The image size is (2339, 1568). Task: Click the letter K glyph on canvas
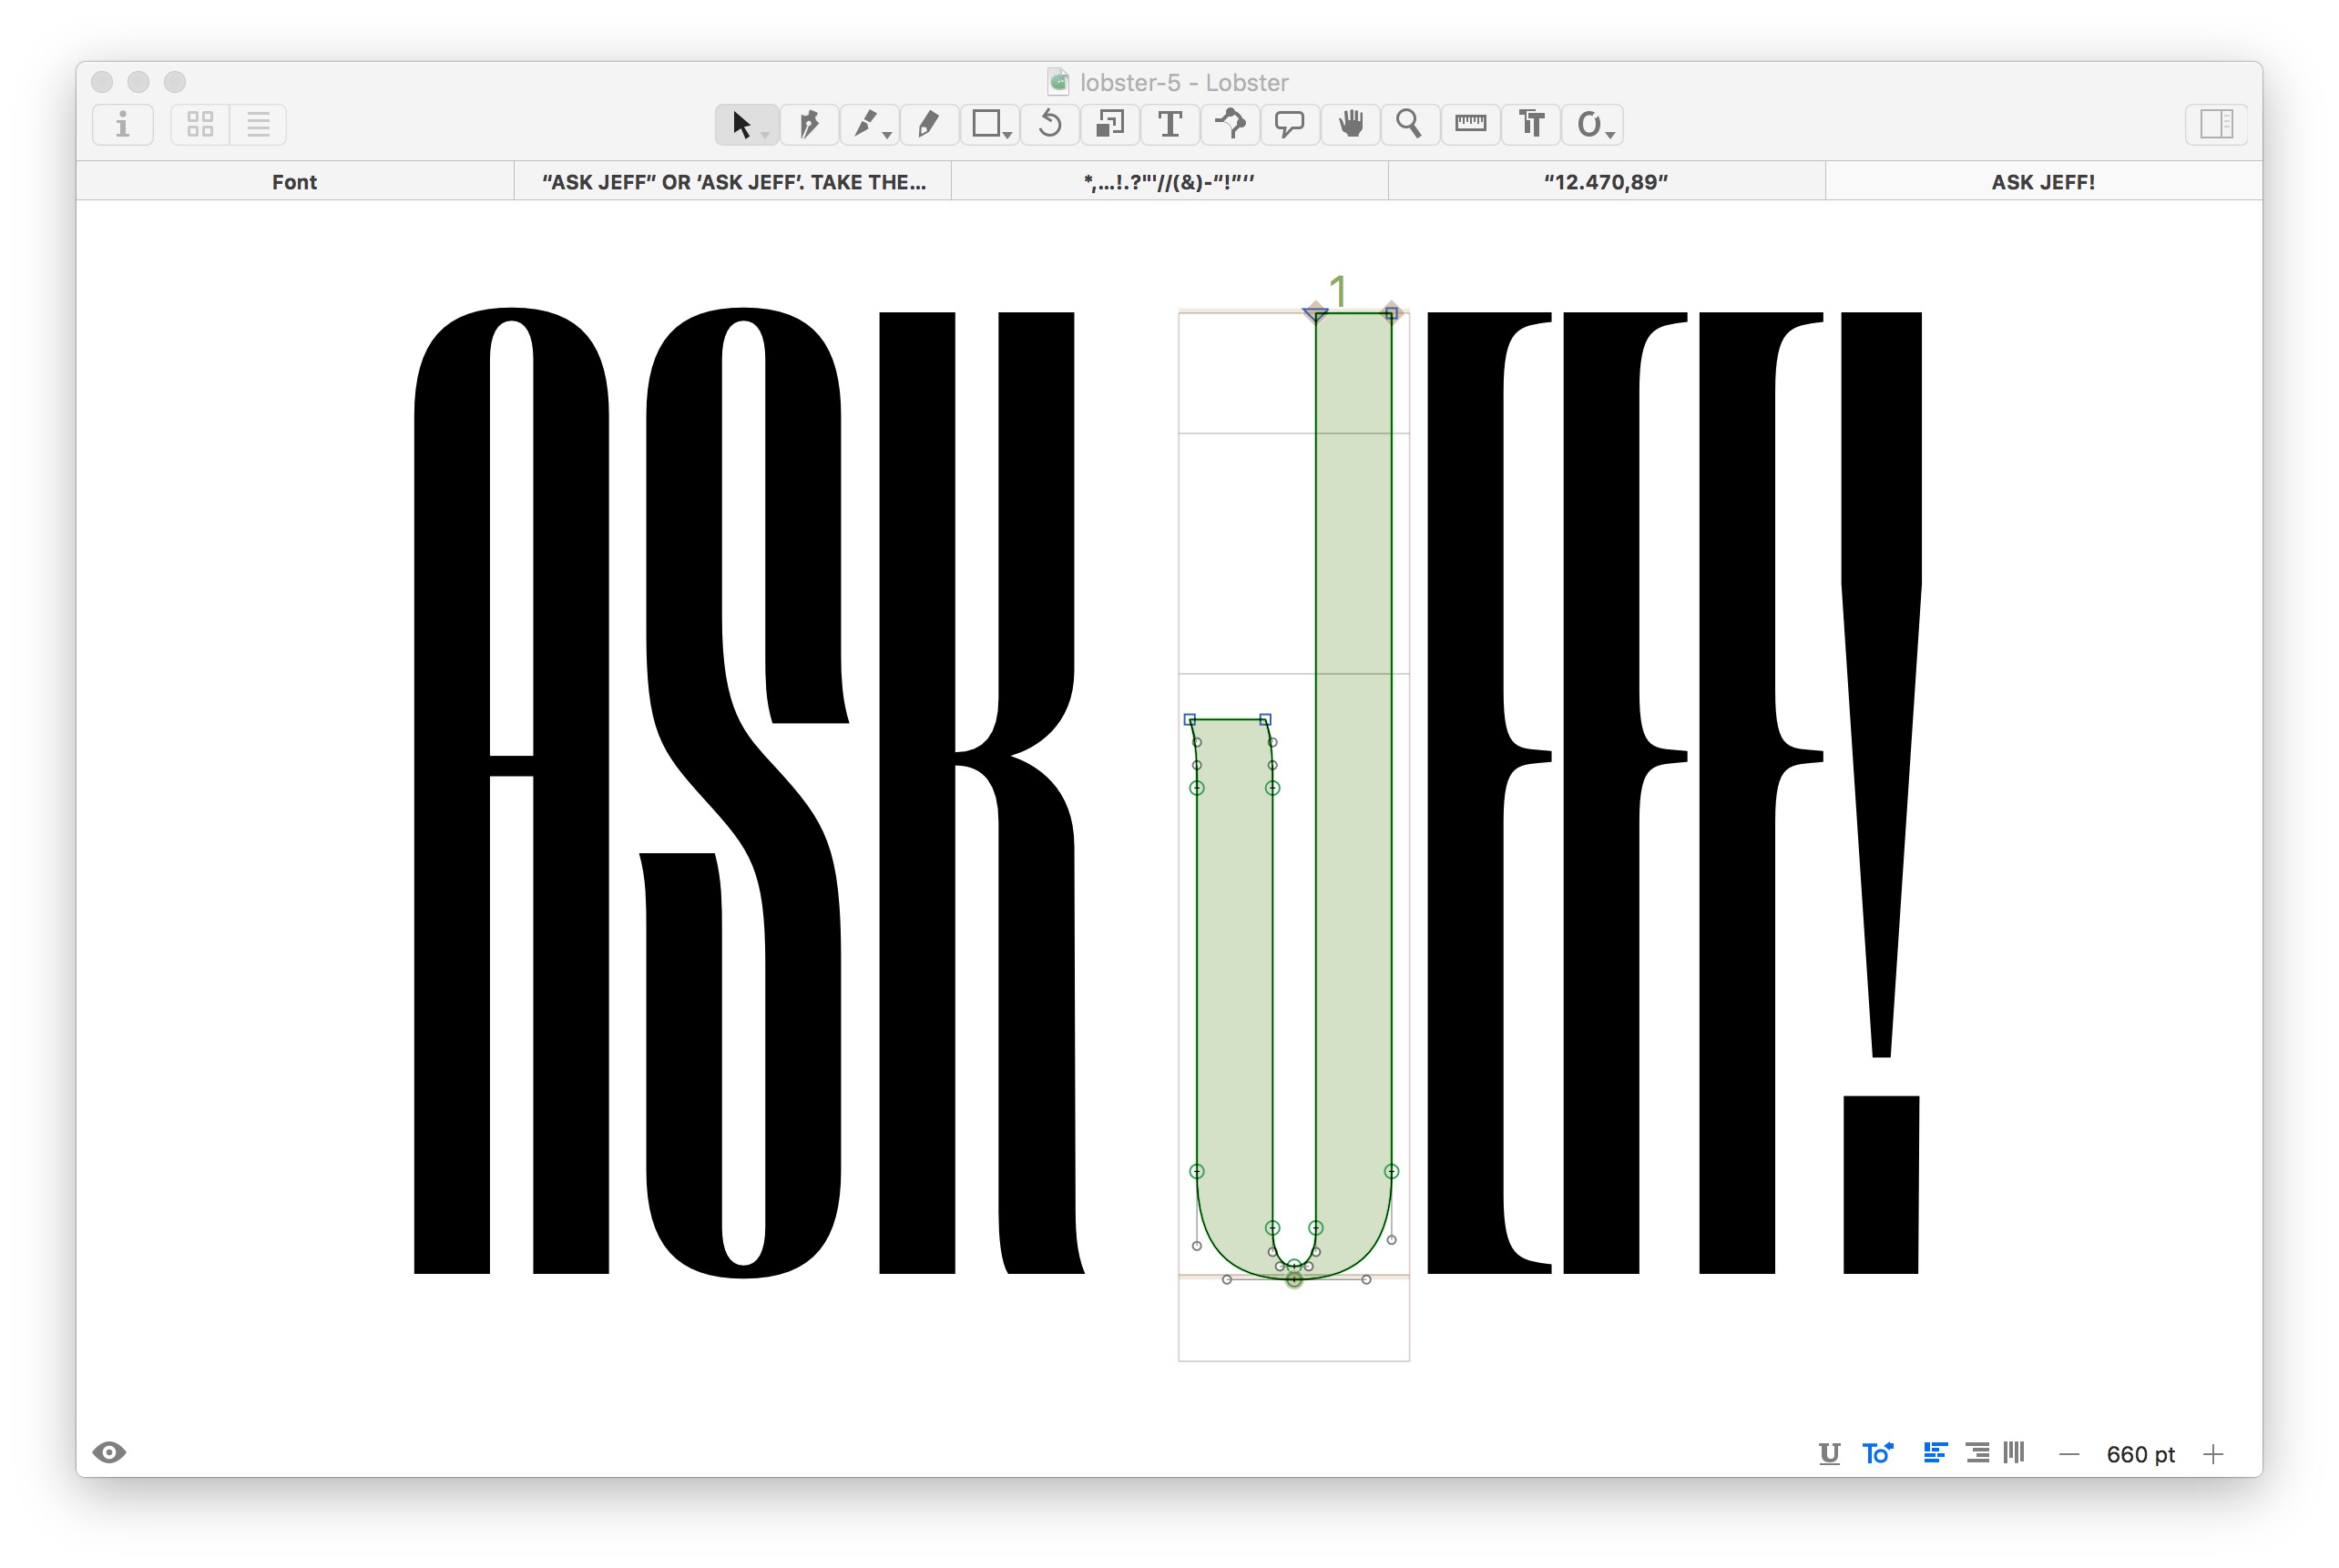[x=980, y=792]
